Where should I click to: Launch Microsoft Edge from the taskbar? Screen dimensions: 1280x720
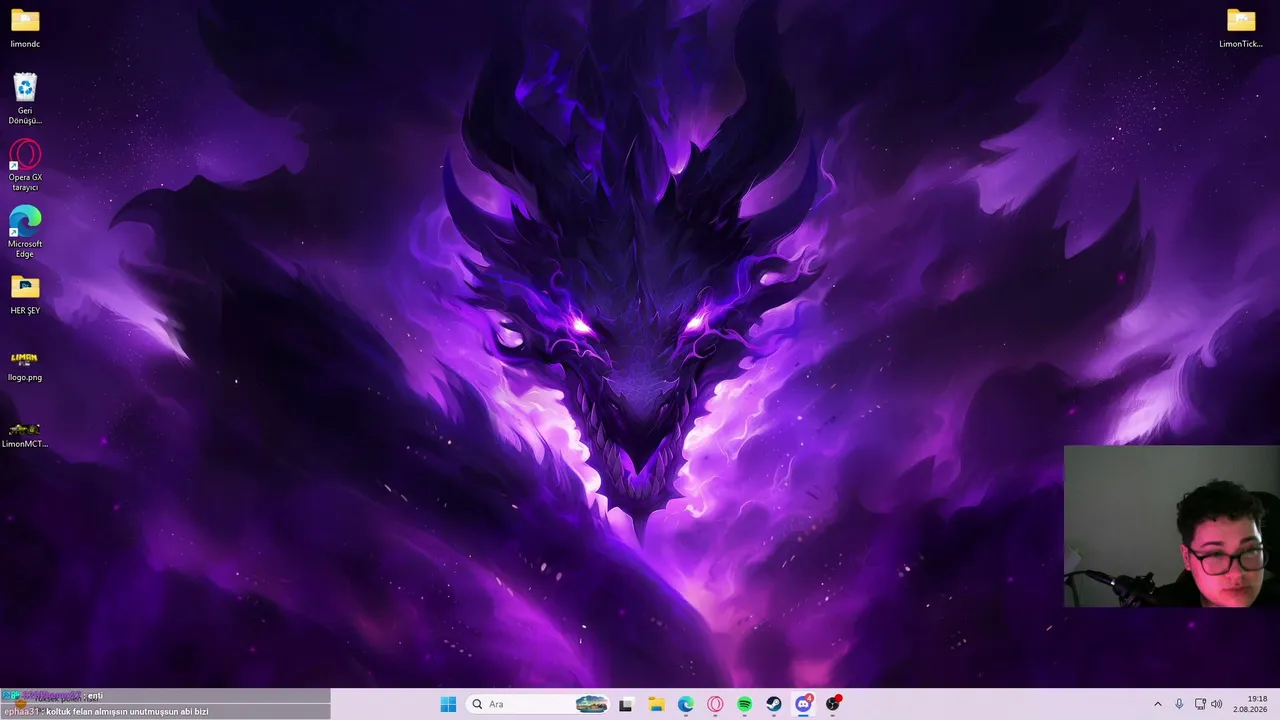[686, 704]
